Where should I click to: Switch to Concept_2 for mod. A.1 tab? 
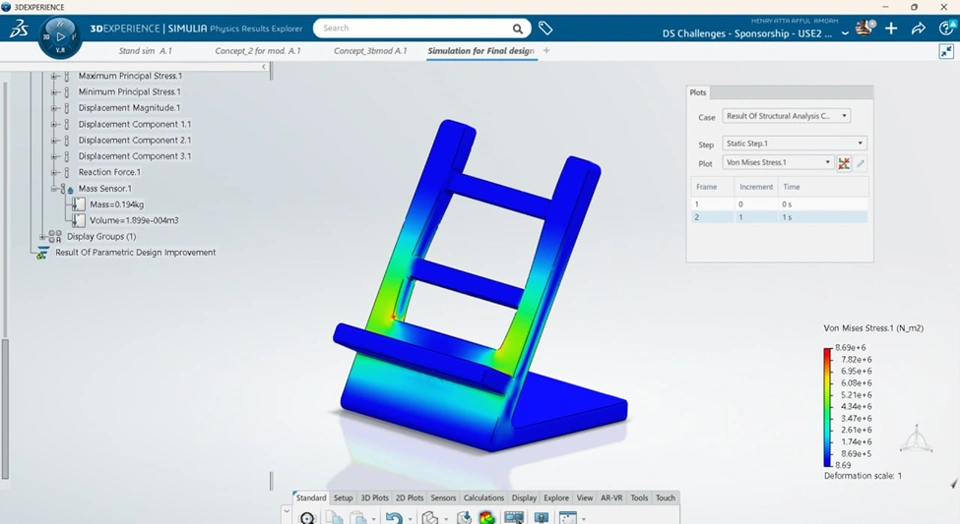click(x=258, y=51)
